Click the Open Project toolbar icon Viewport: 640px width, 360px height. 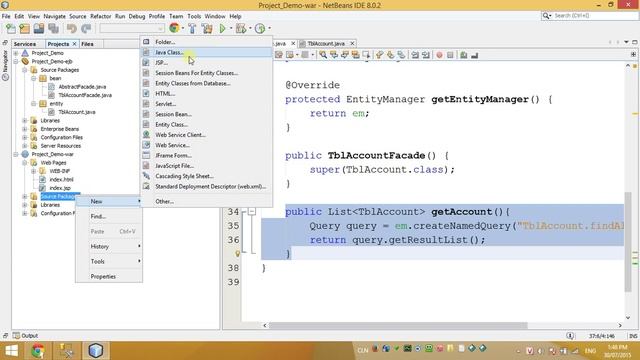(x=39, y=28)
